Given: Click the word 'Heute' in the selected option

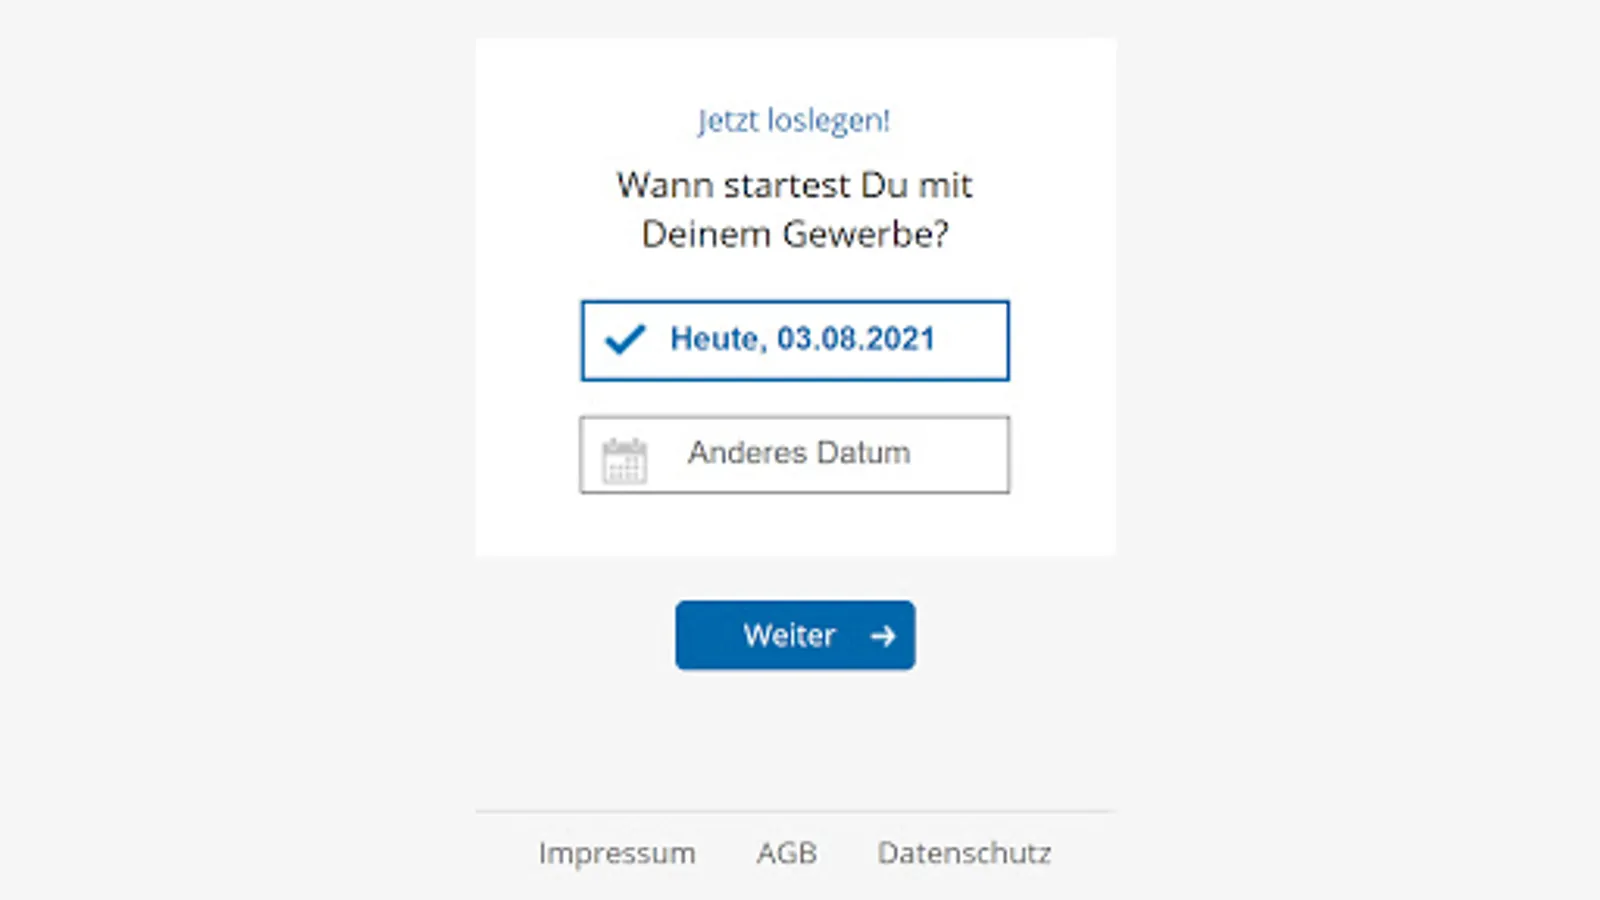Looking at the screenshot, I should pos(716,339).
